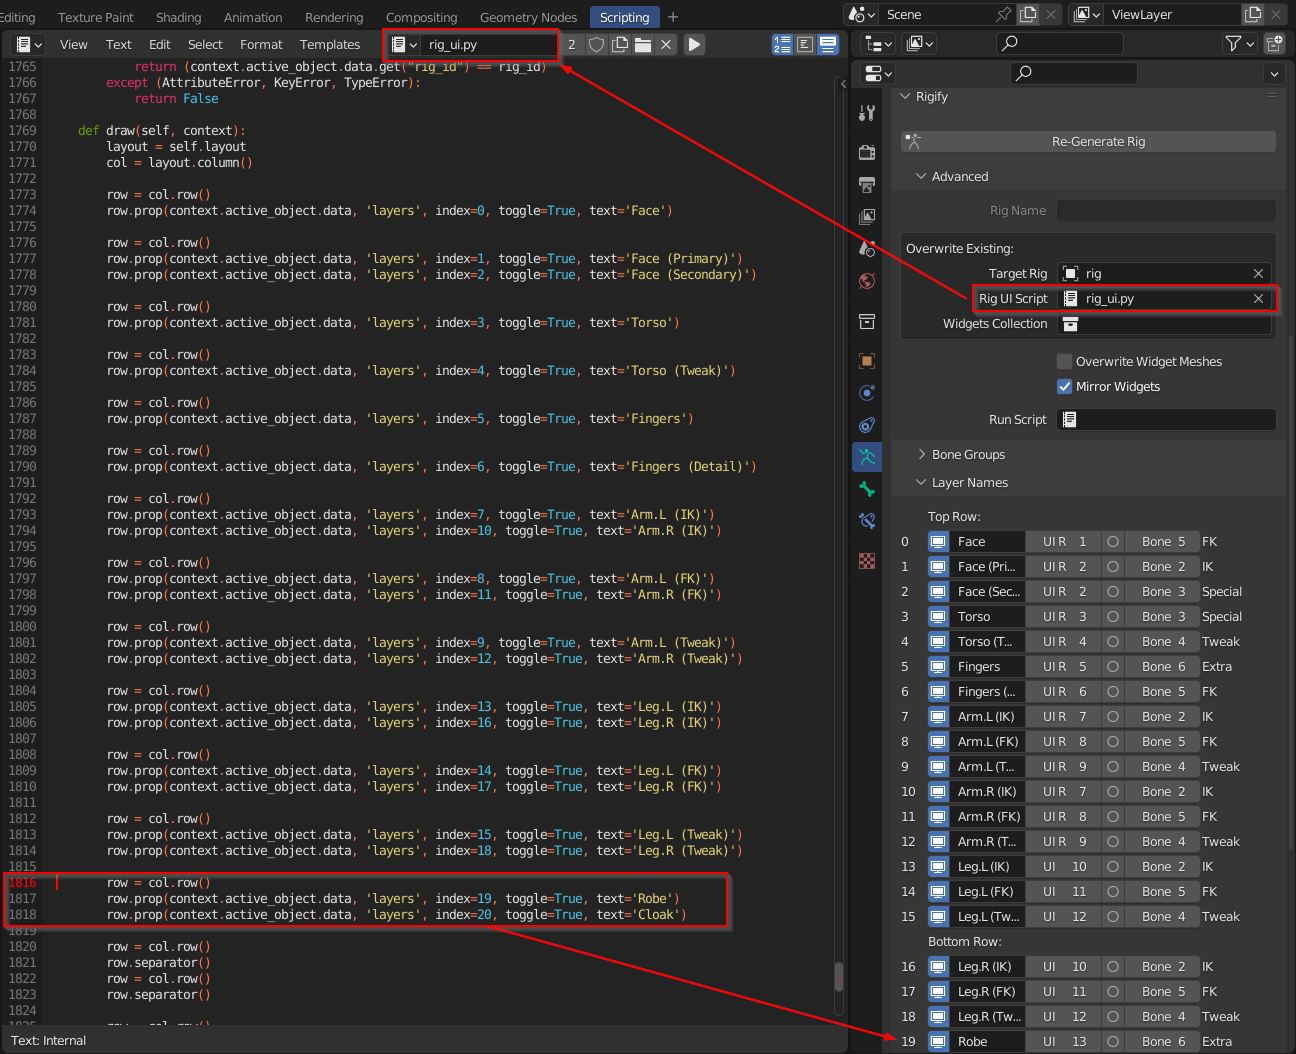Screen dimensions: 1296x1054
Task: Open the Collection properties tab
Action: [x=867, y=321]
